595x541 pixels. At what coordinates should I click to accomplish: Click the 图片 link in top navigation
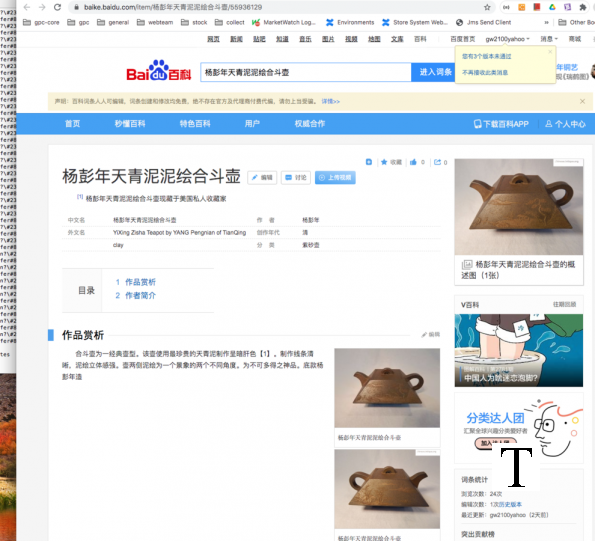[x=328, y=39]
